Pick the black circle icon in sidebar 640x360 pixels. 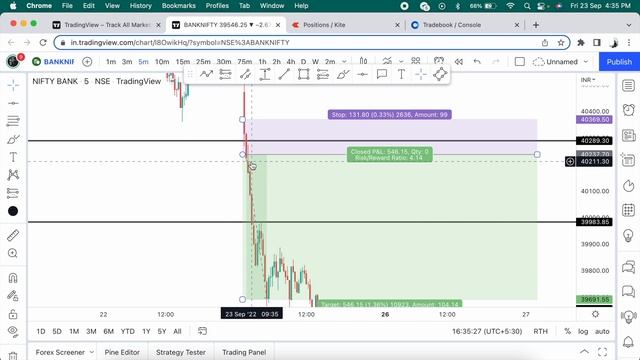[13, 211]
